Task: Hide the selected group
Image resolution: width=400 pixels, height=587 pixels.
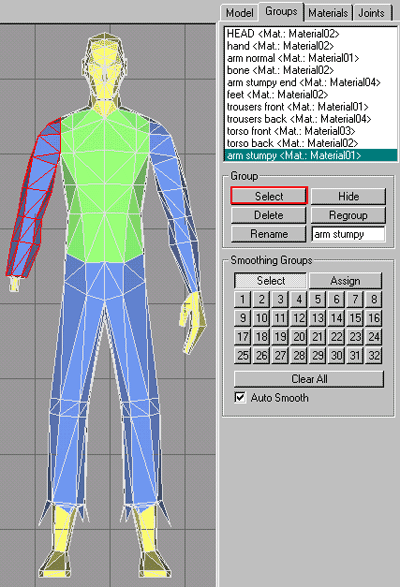Action: tap(348, 196)
